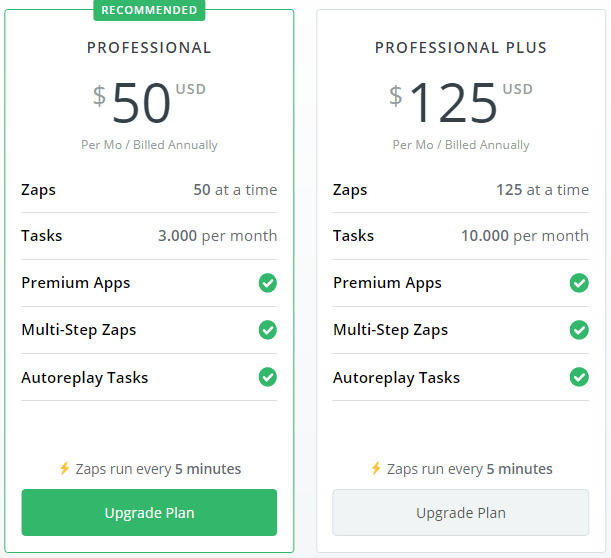Screen dimensions: 611x558
Task: Click Professional plan Autoreplay Tasks checkmark icon
Action: click(267, 377)
